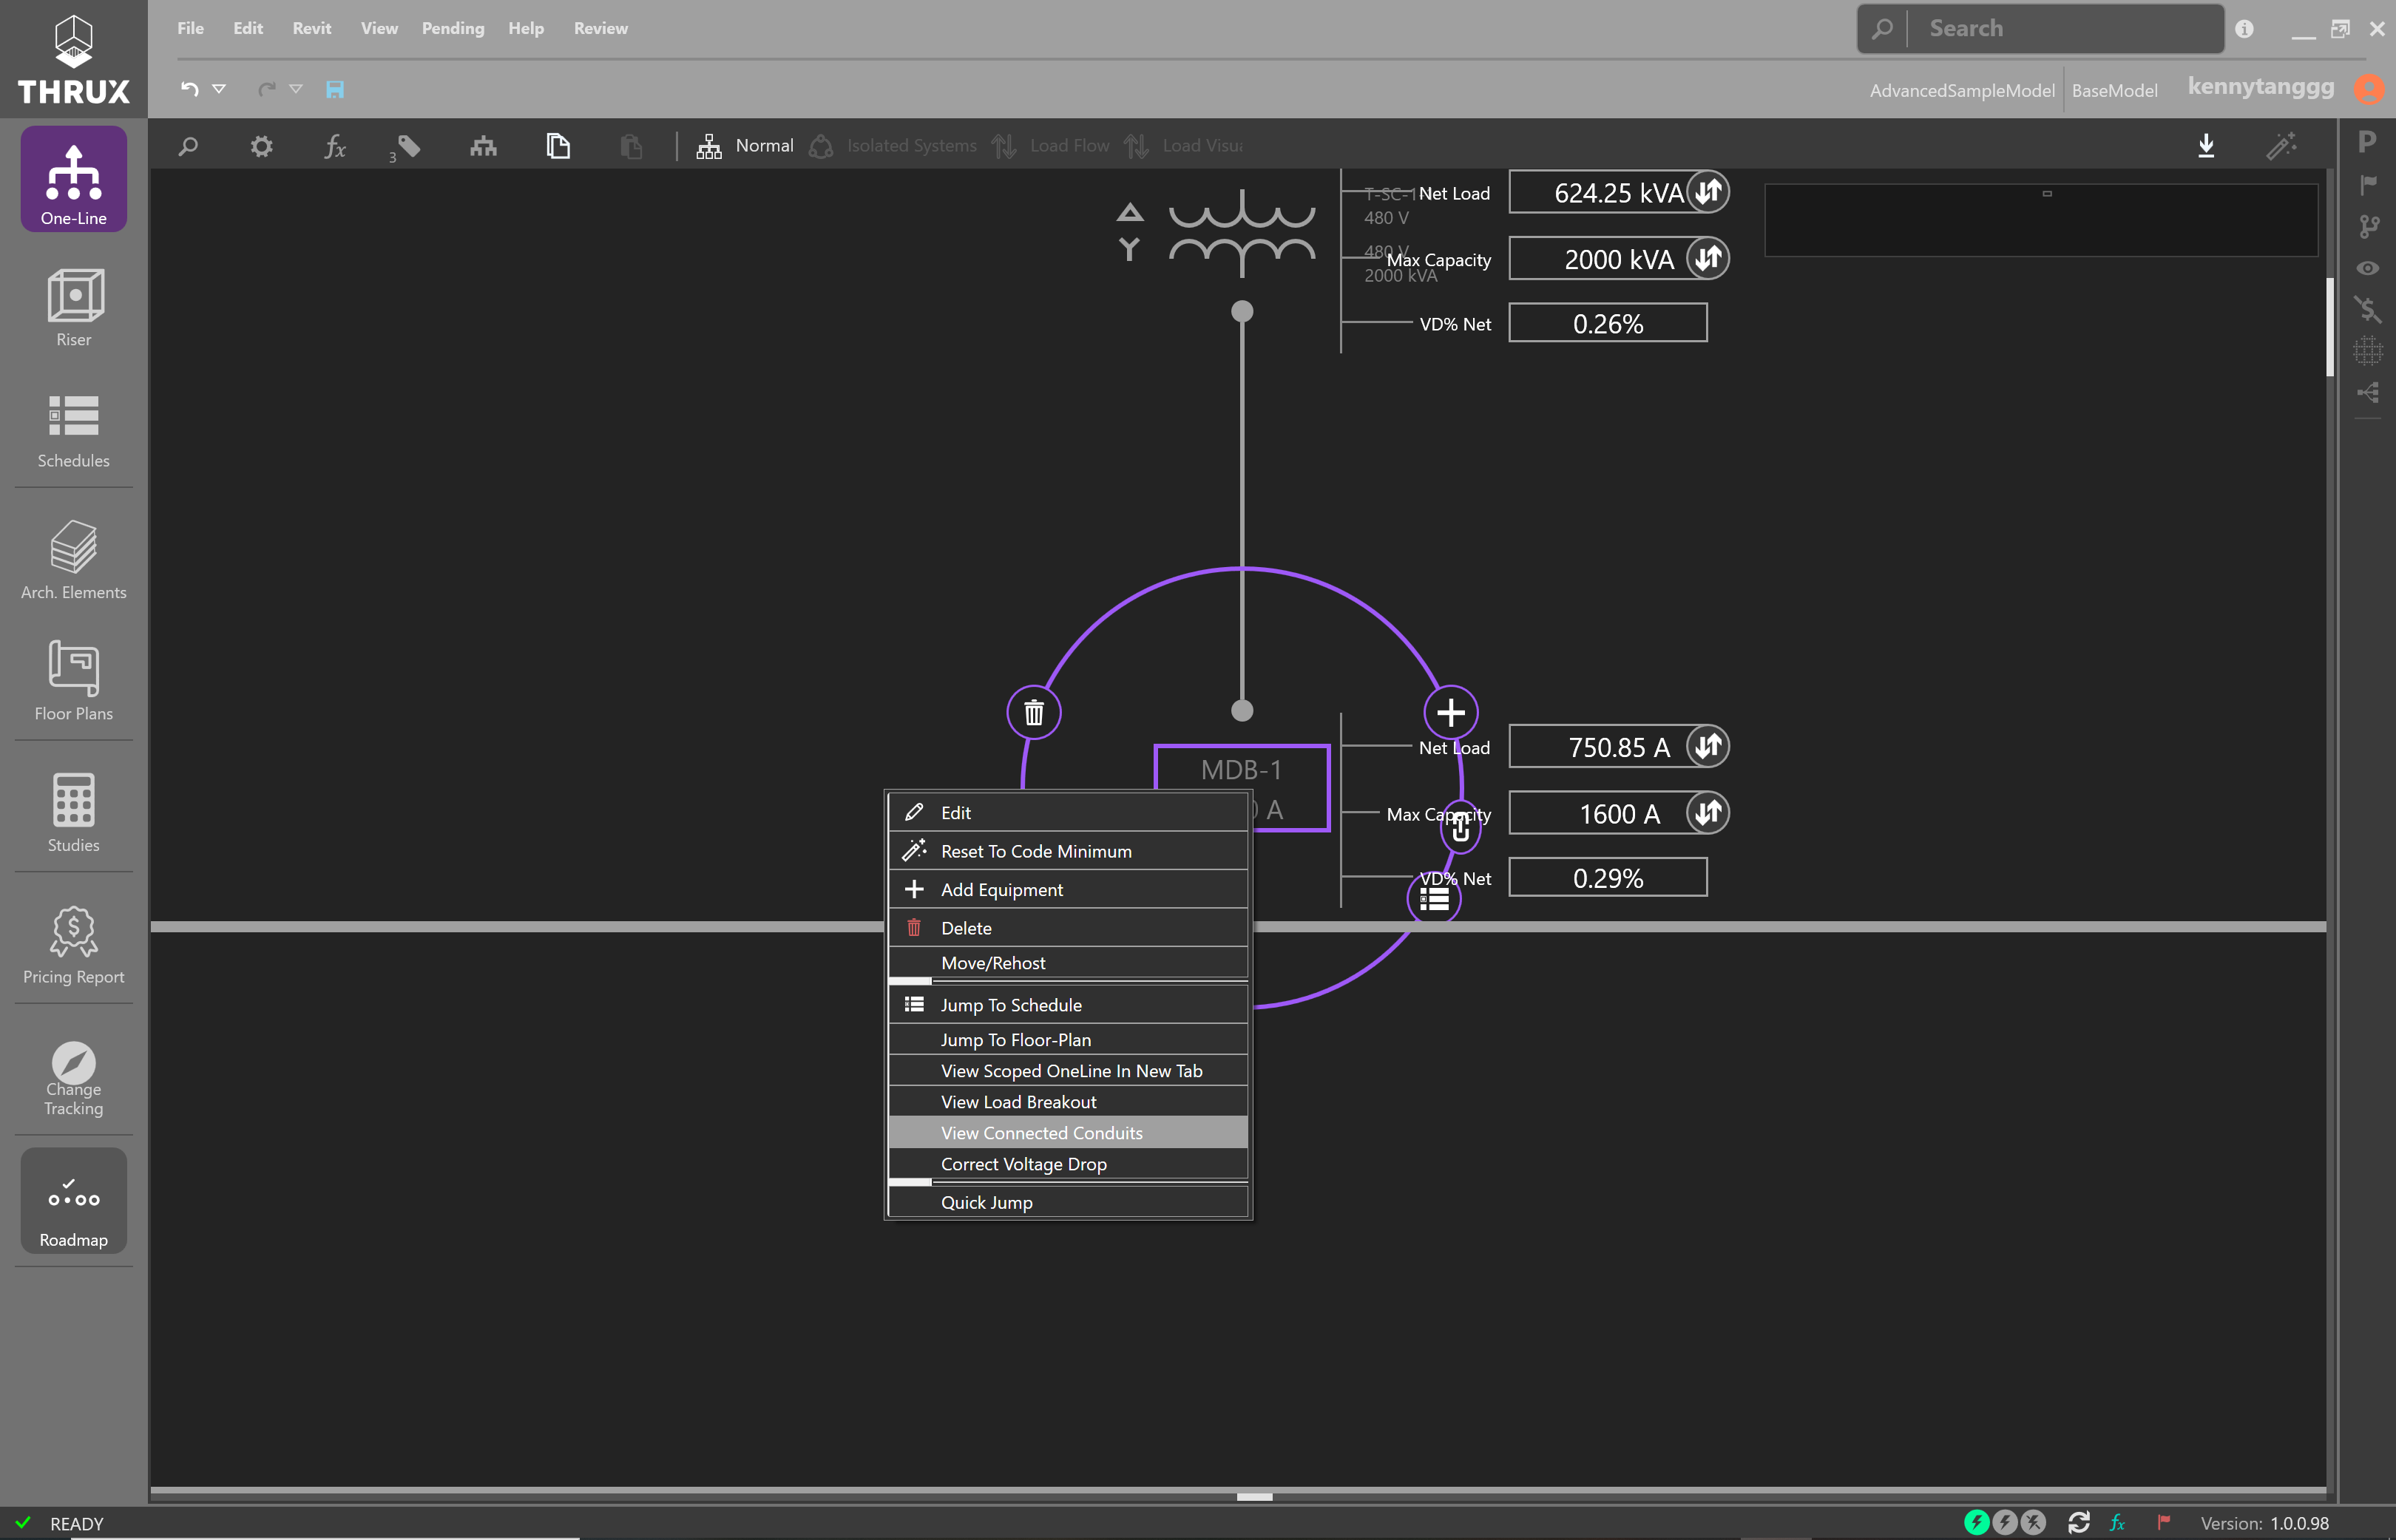Screen dimensions: 2396x1540
Task: Open the File menu
Action: coord(190,29)
